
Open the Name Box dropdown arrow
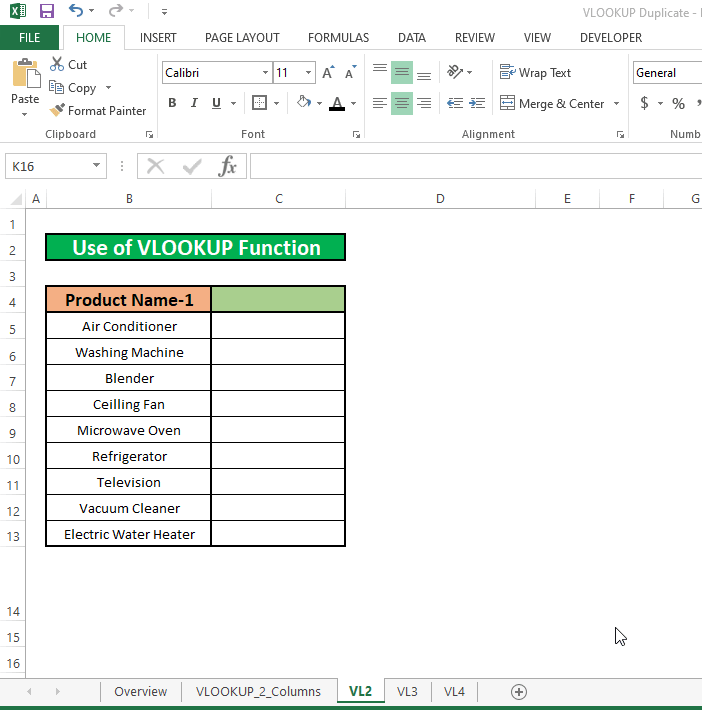pos(96,166)
